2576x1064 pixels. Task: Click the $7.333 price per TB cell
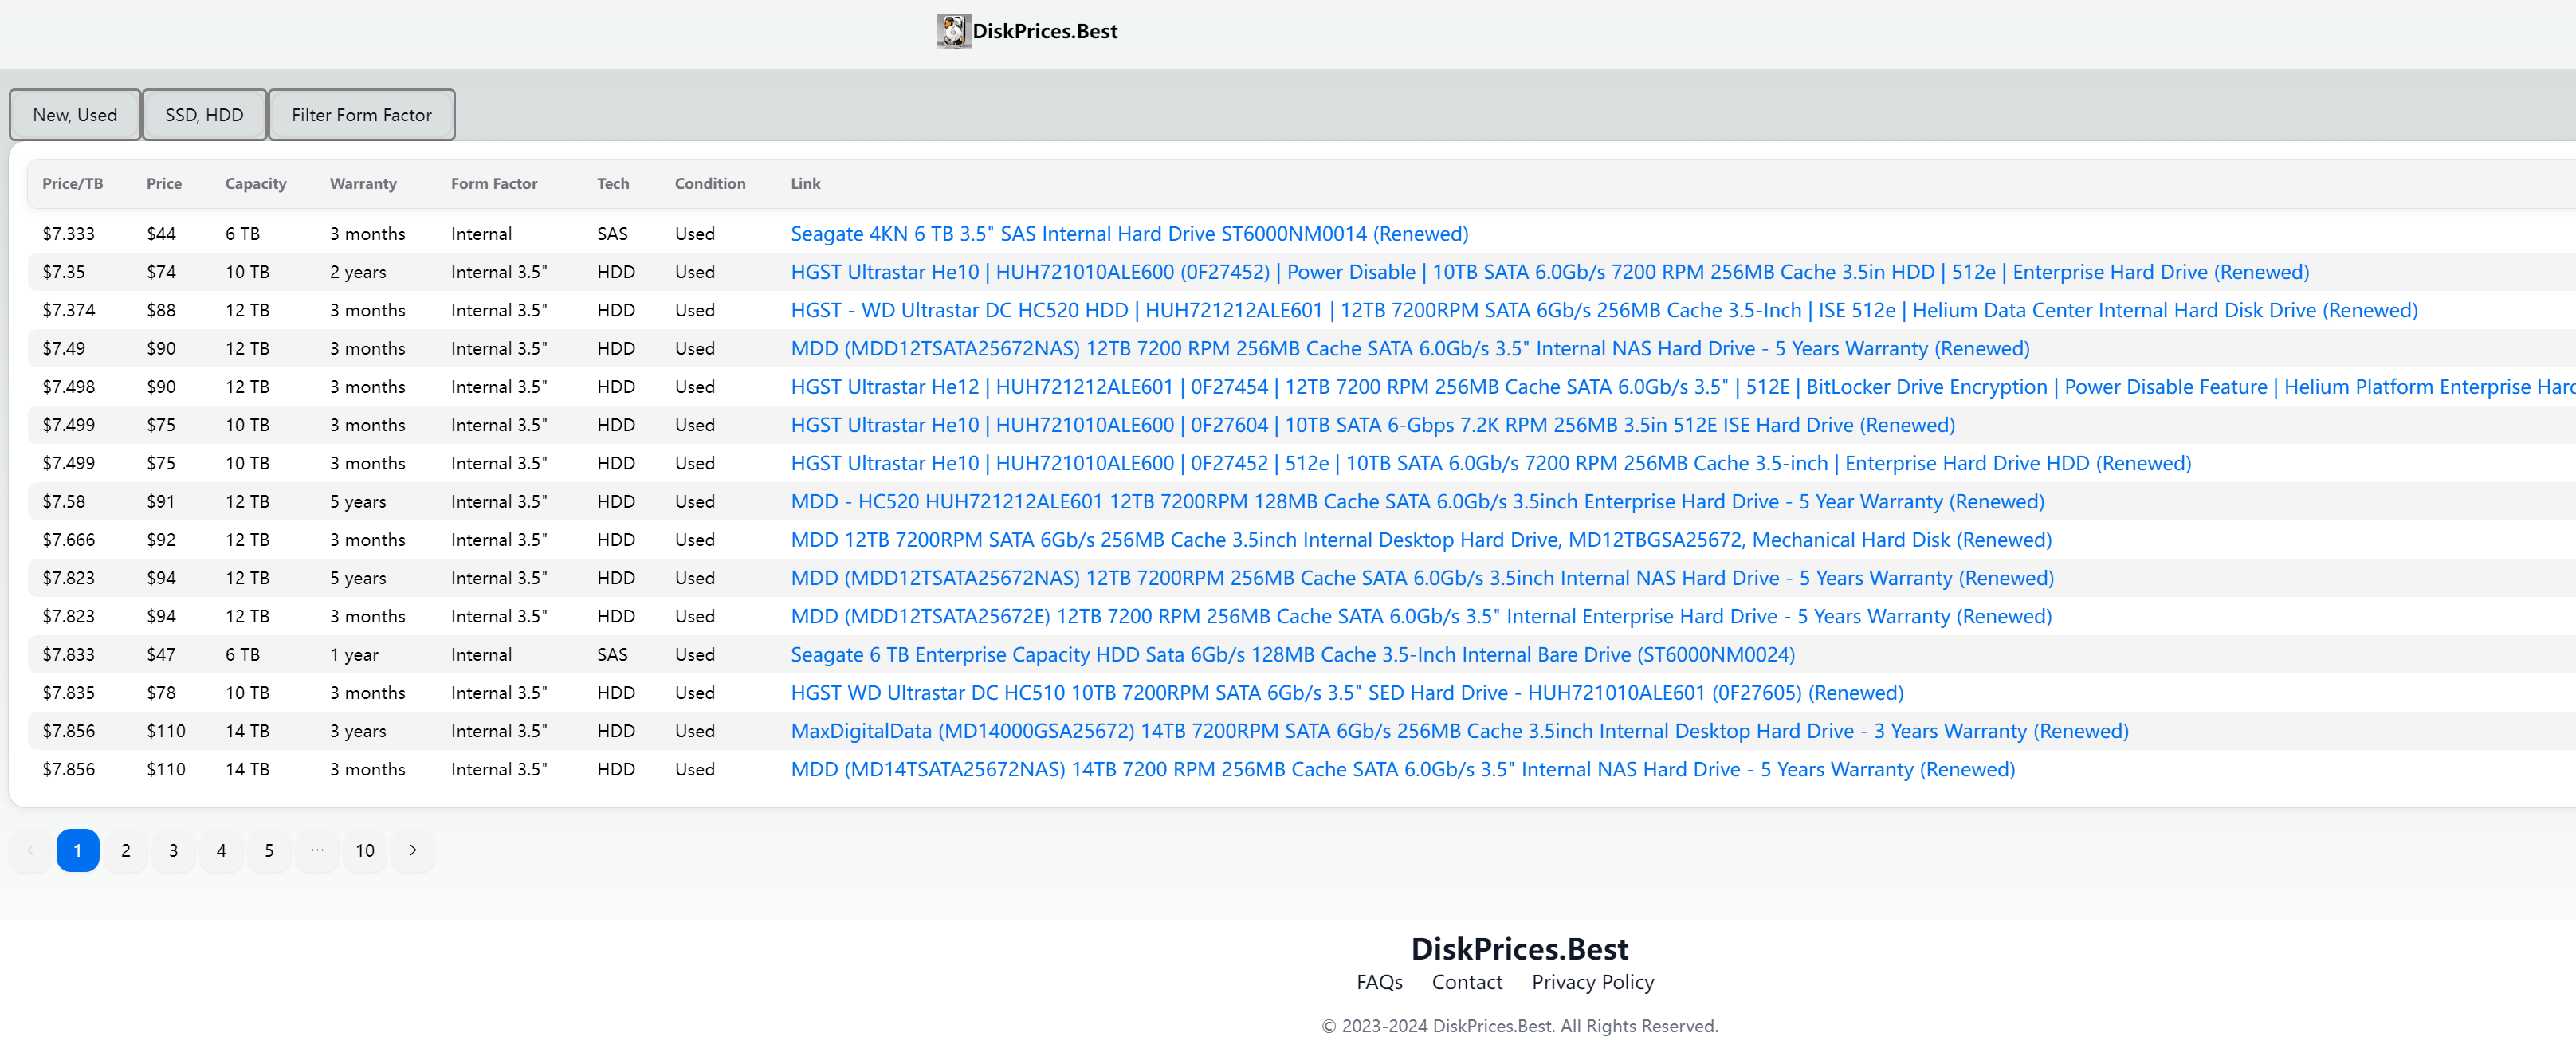click(x=69, y=234)
